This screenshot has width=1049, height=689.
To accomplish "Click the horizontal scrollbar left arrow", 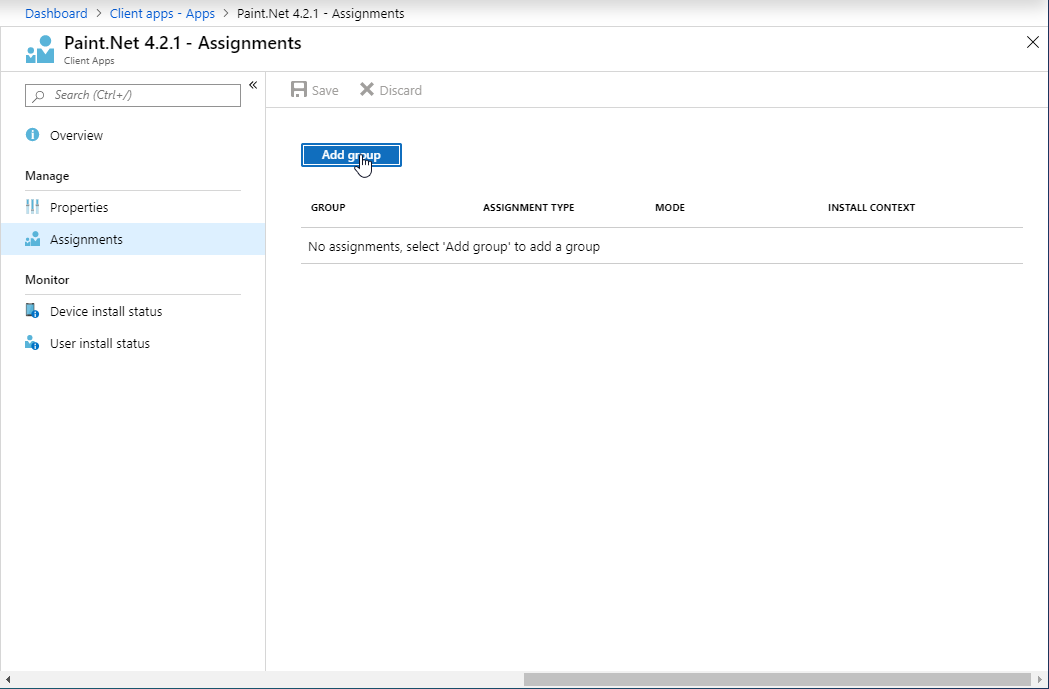I will tap(9, 680).
